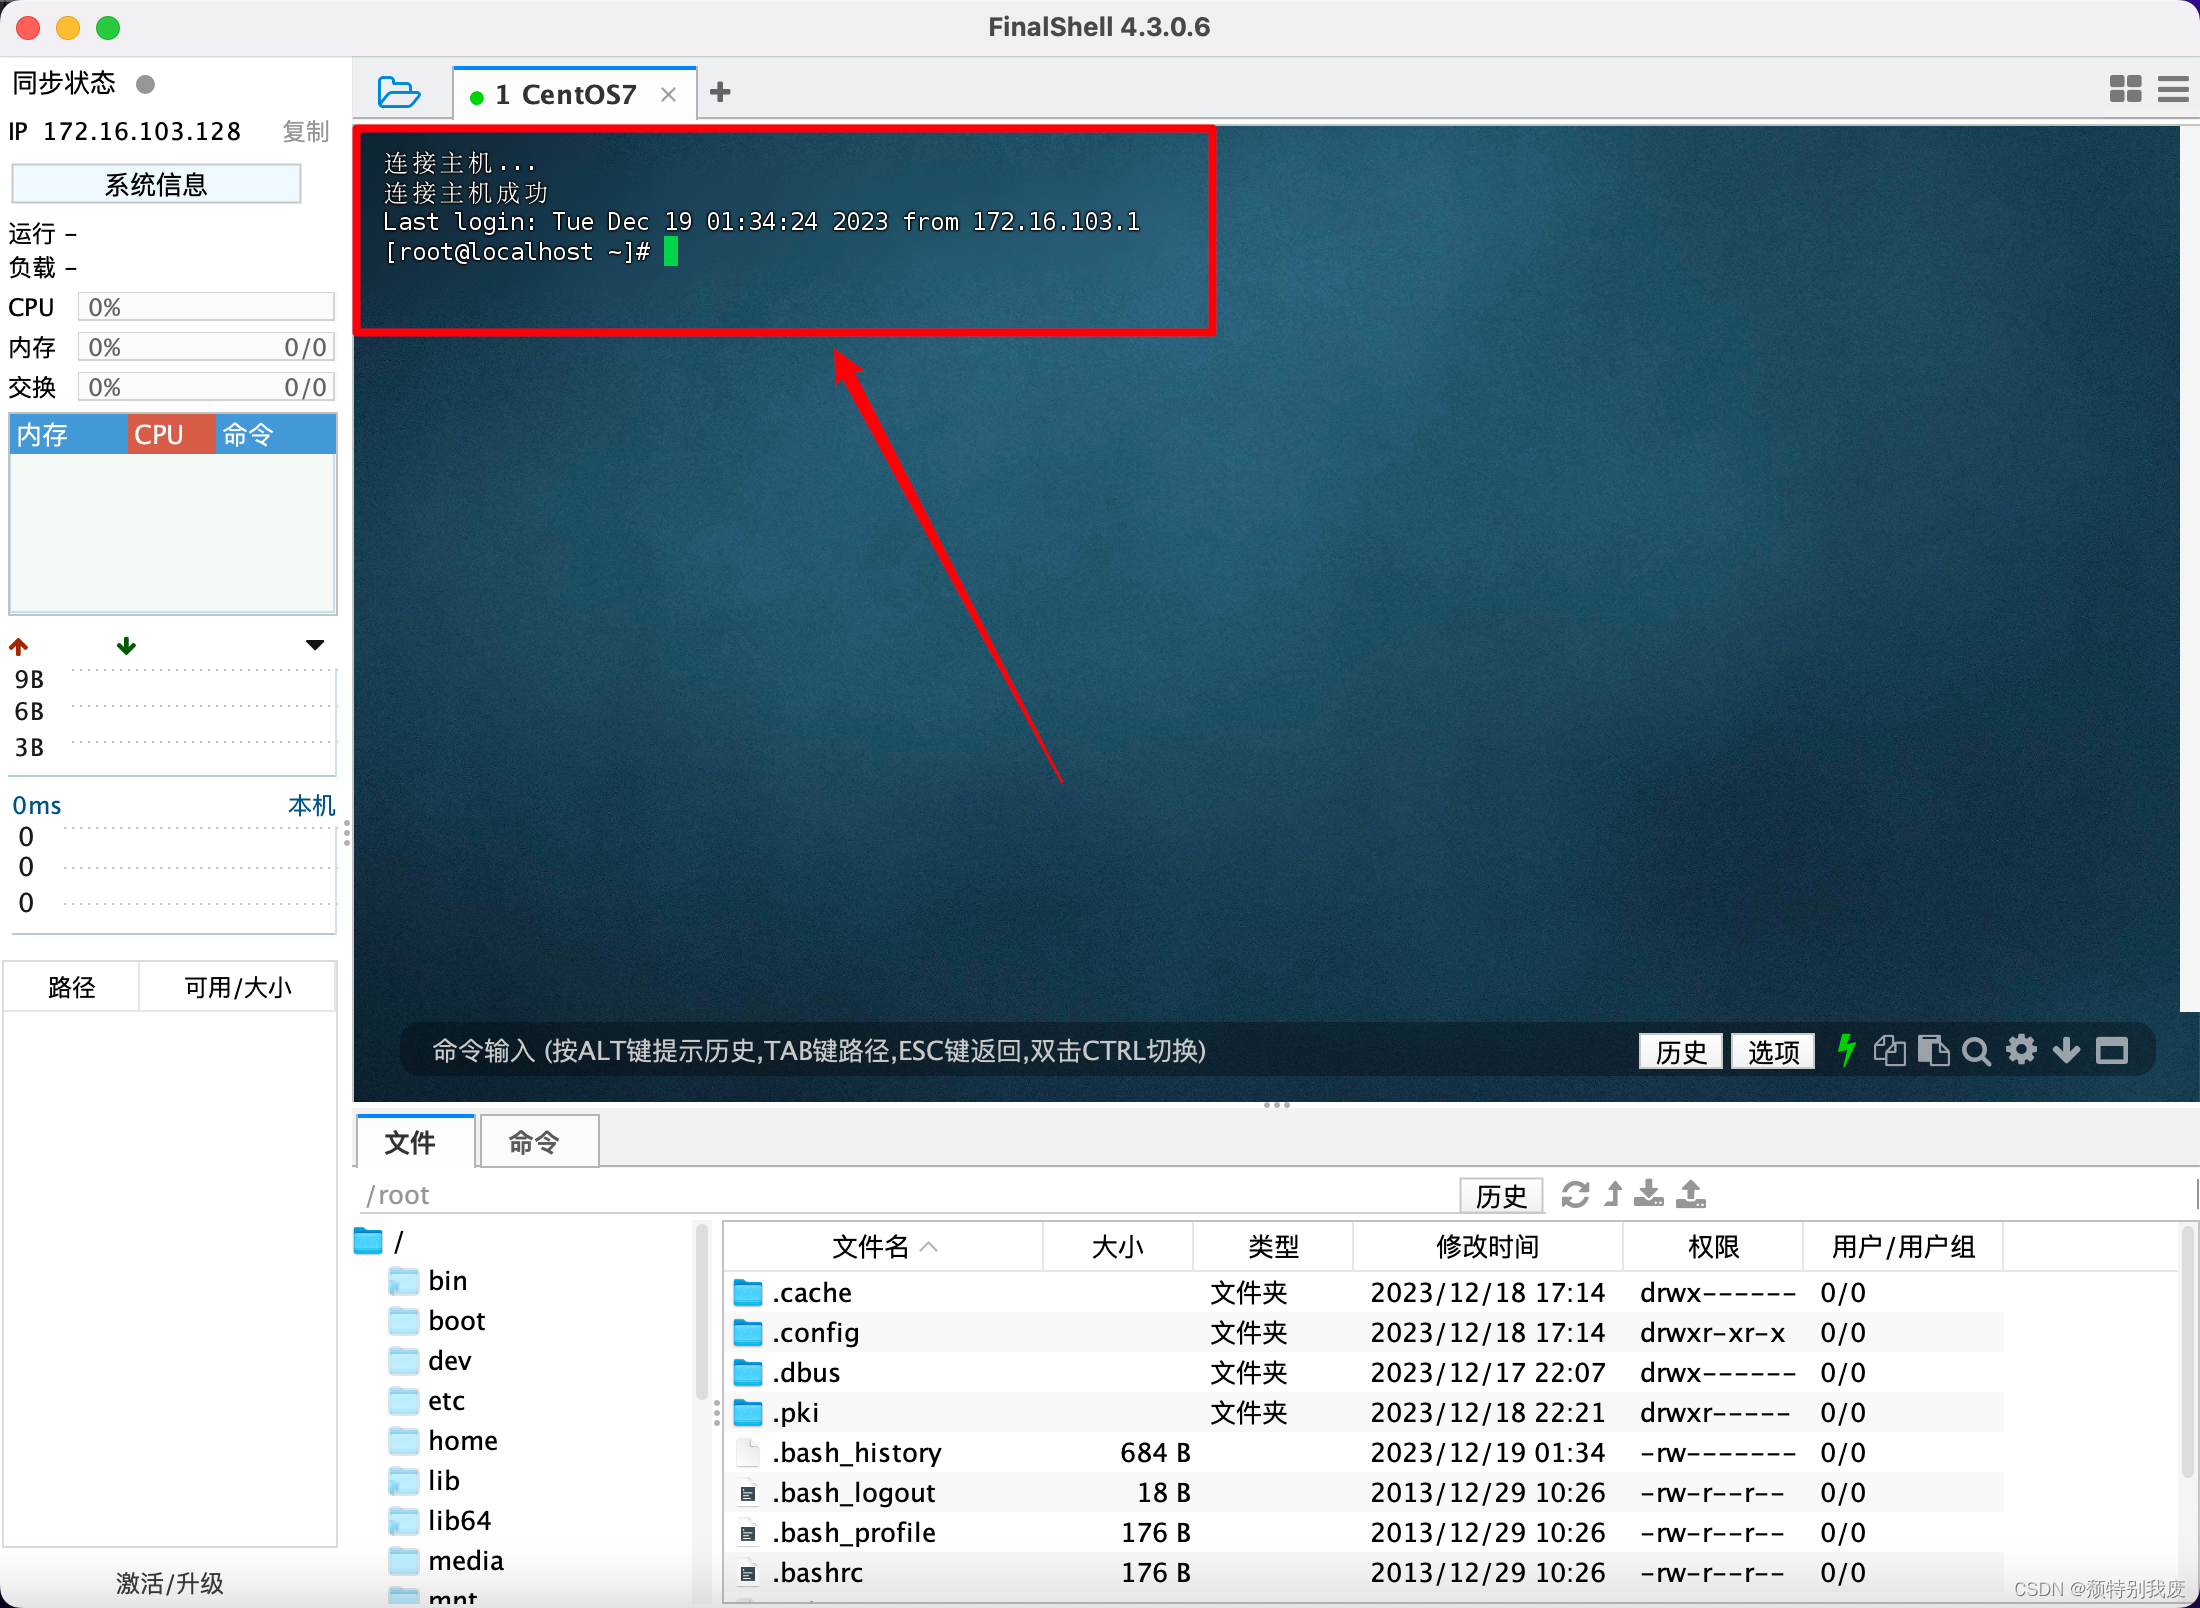Click the 系统信息 button
The width and height of the screenshot is (2200, 1608).
(x=156, y=183)
